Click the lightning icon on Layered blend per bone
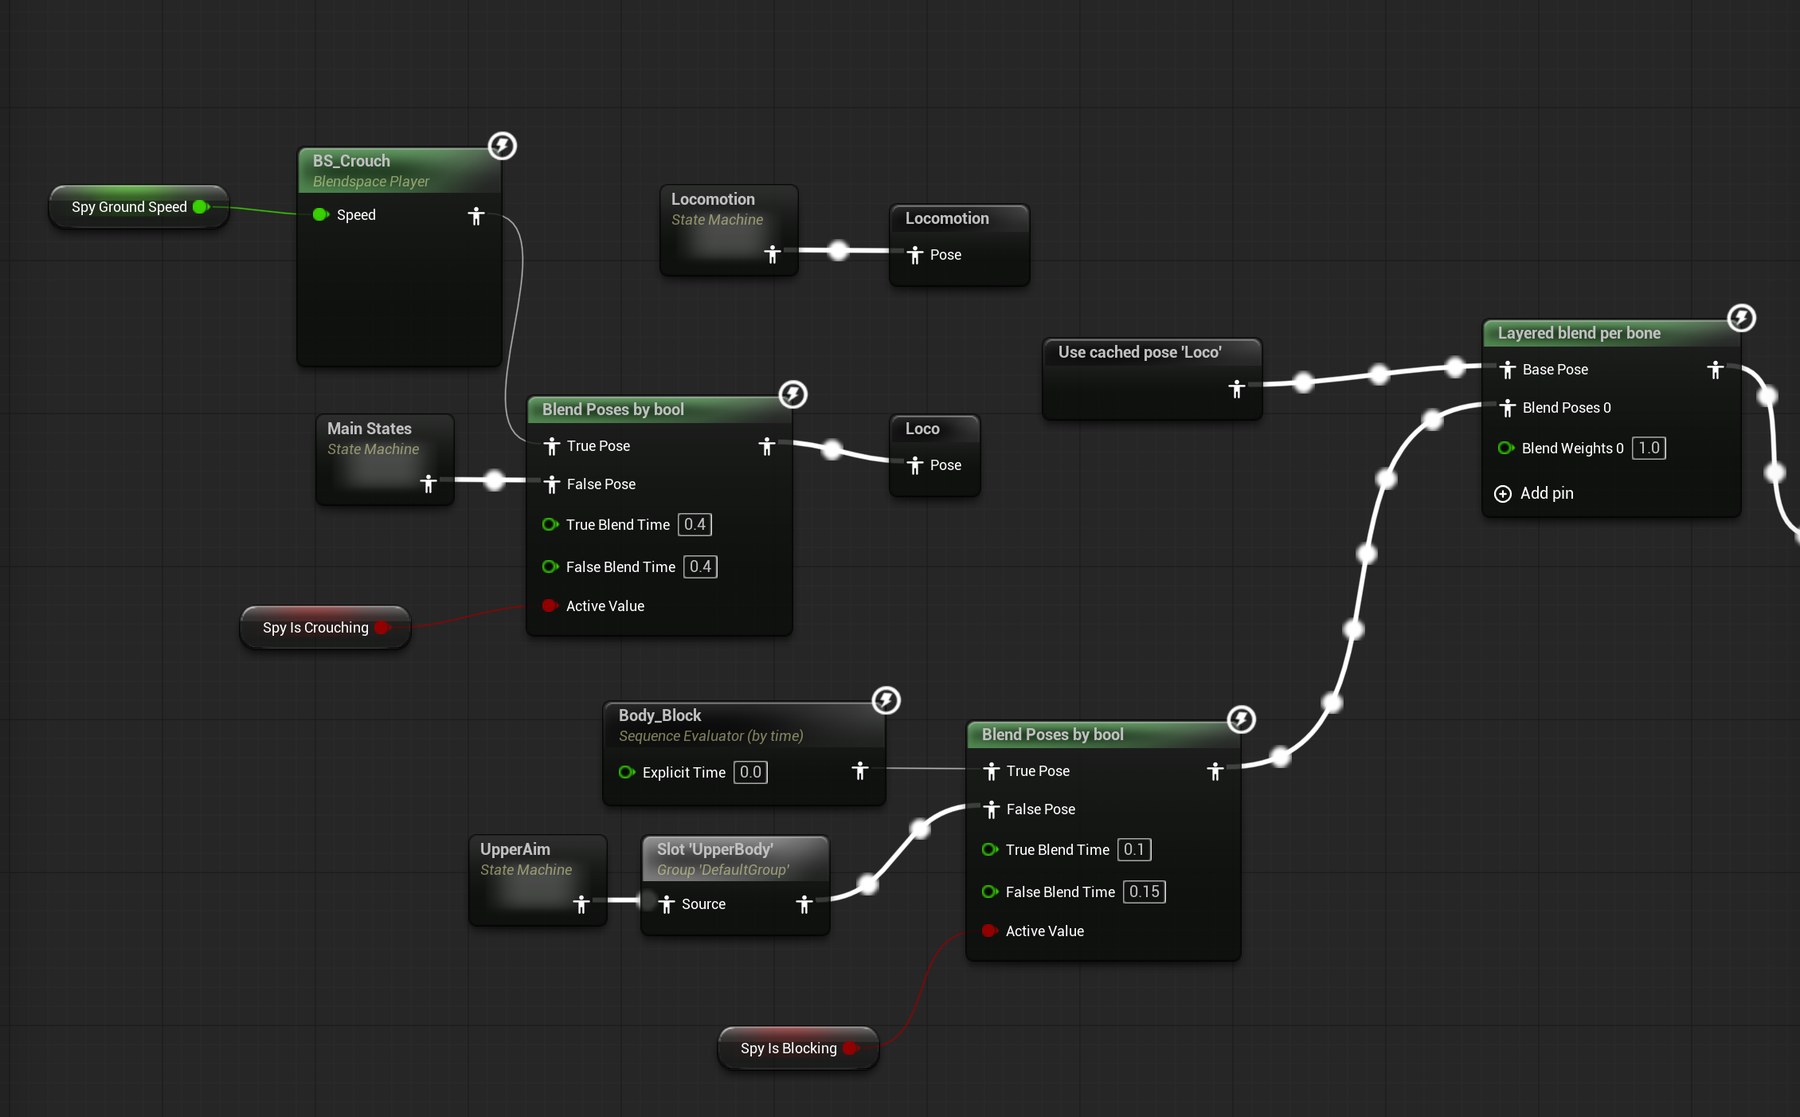1800x1117 pixels. click(1741, 318)
